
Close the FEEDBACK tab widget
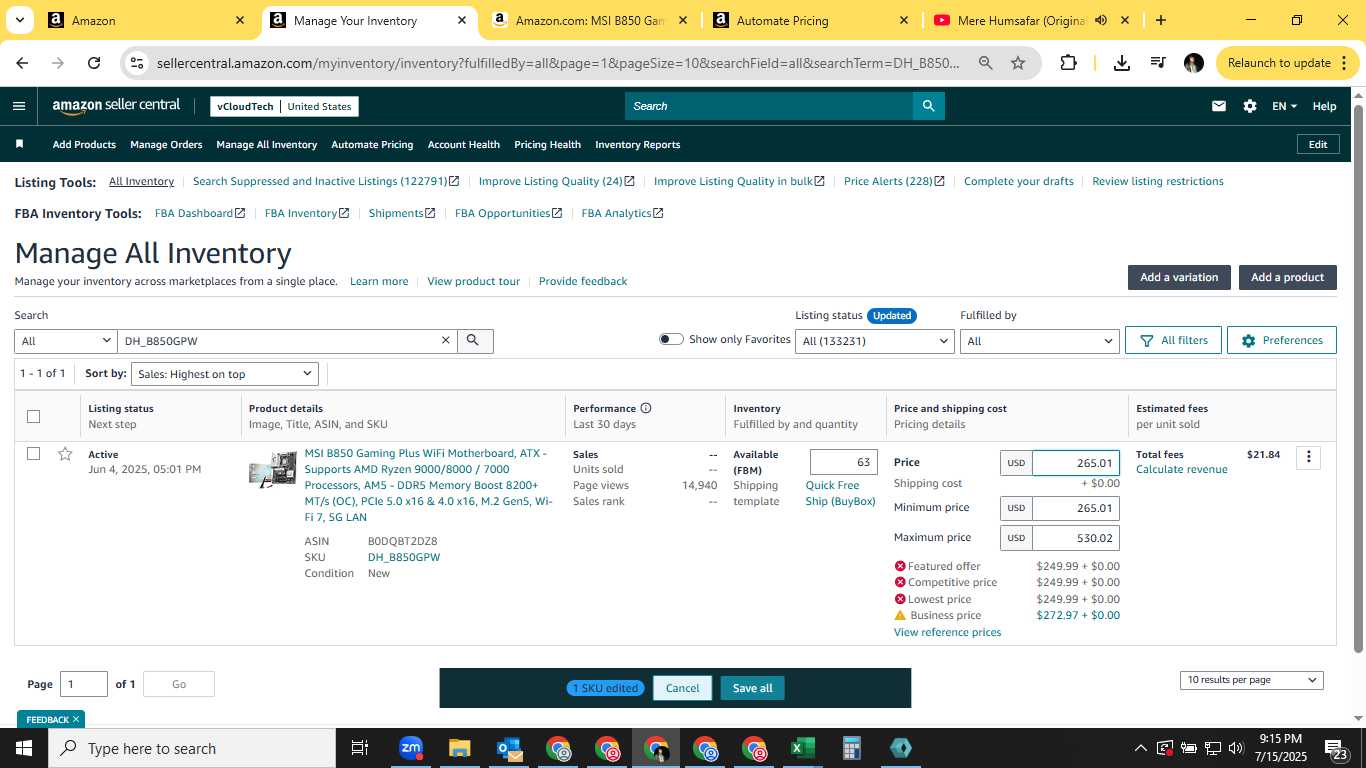(x=75, y=719)
